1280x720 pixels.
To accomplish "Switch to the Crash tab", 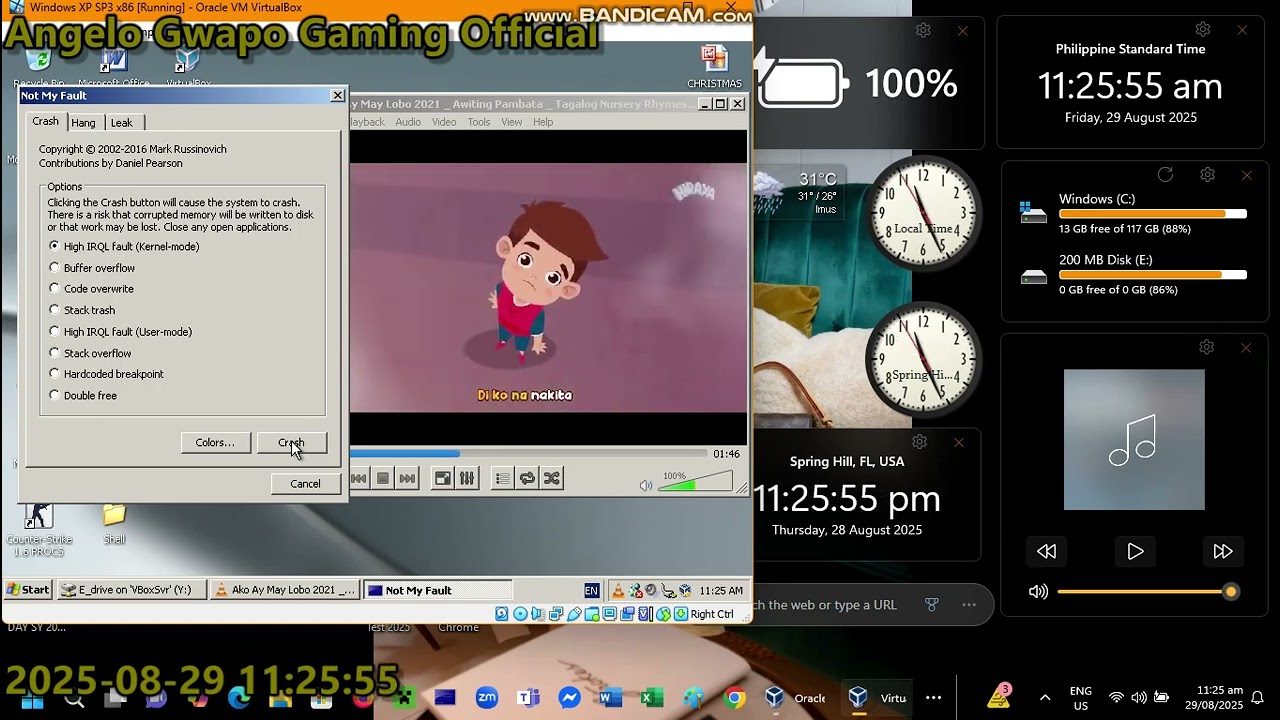I will 46,121.
